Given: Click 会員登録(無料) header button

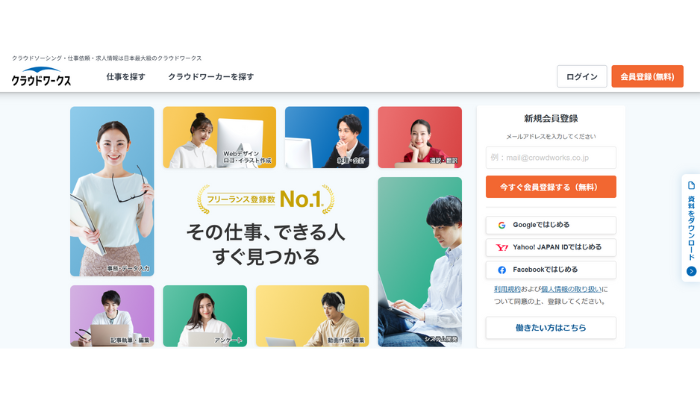Looking at the screenshot, I should (x=647, y=76).
